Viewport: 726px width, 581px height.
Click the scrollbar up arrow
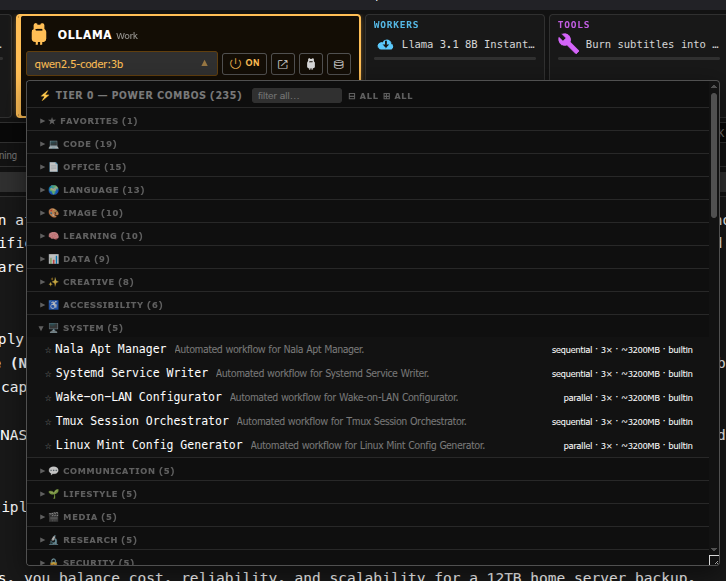(714, 86)
